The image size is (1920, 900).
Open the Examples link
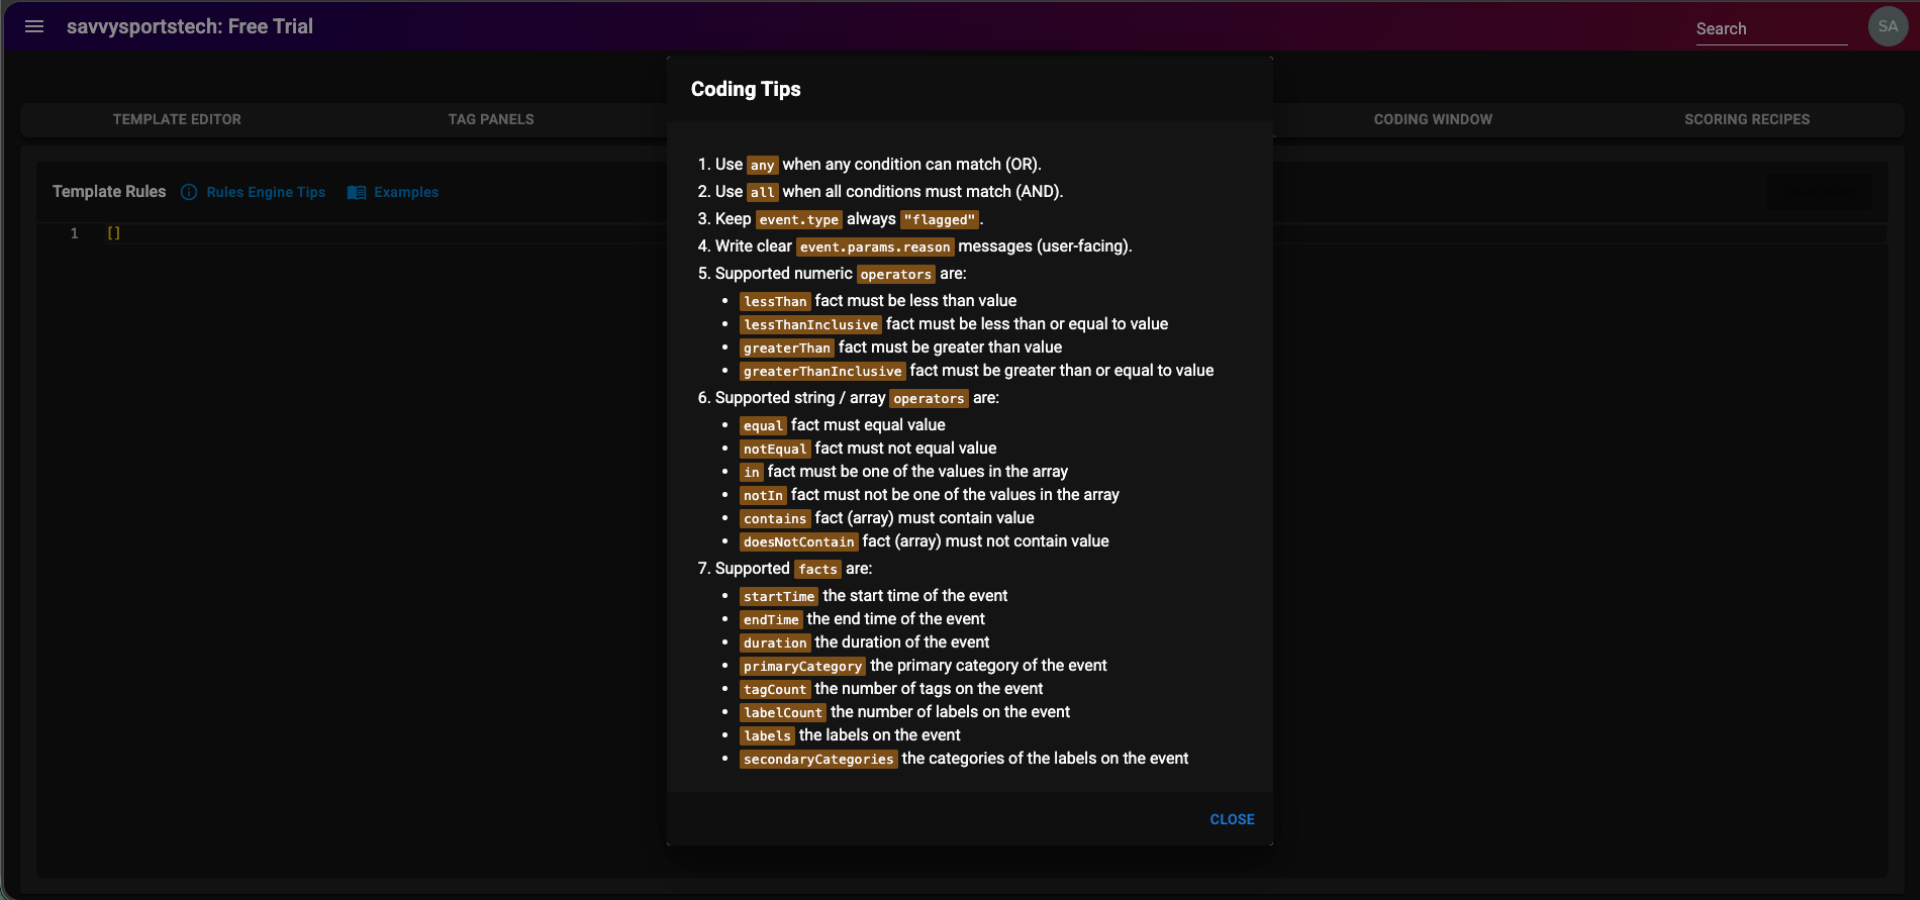pyautogui.click(x=406, y=192)
